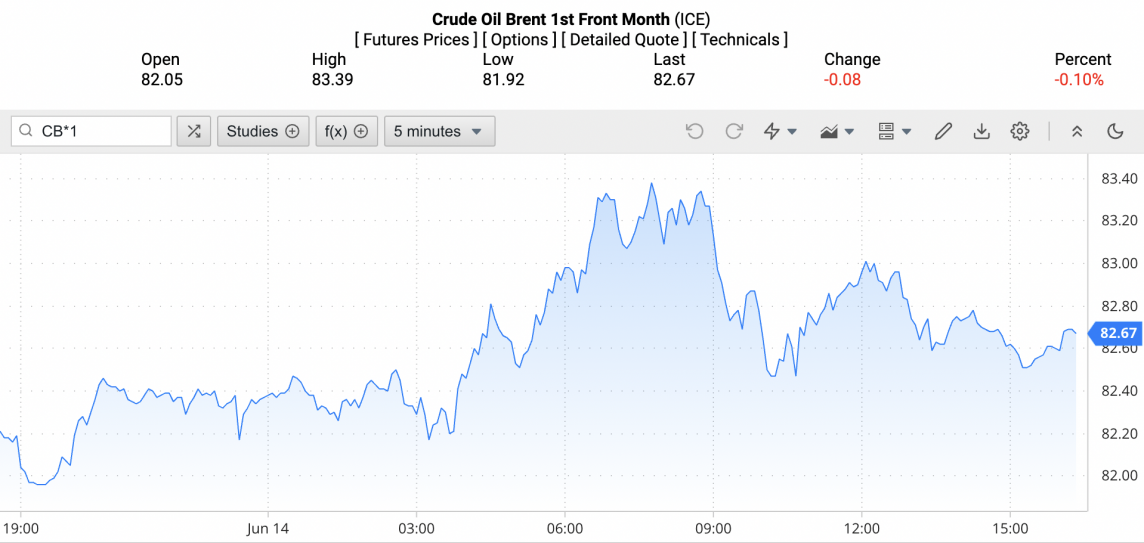This screenshot has height=543, width=1144.
Task: Download the chart with download icon
Action: coord(981,131)
